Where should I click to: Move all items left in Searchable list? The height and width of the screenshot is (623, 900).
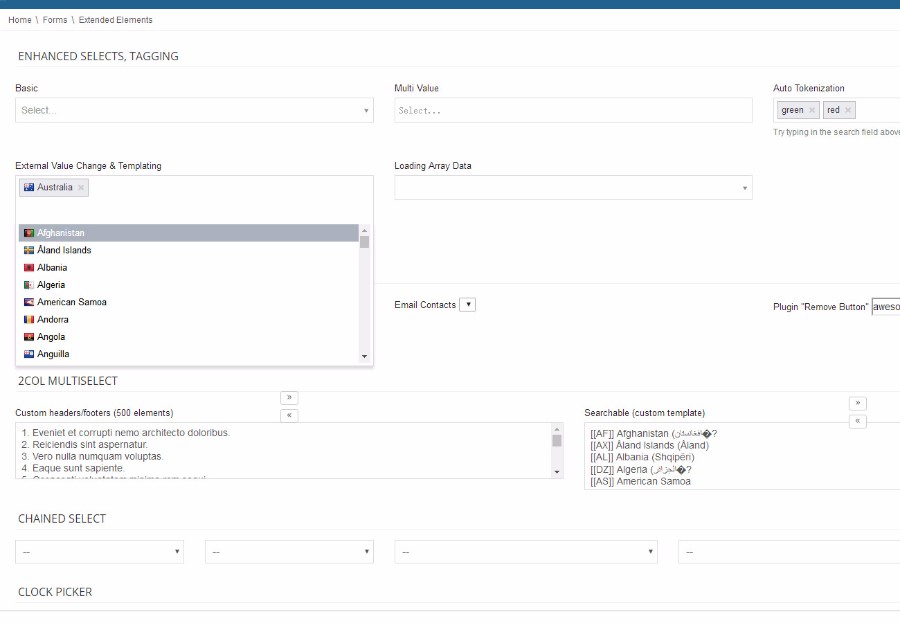(x=858, y=421)
